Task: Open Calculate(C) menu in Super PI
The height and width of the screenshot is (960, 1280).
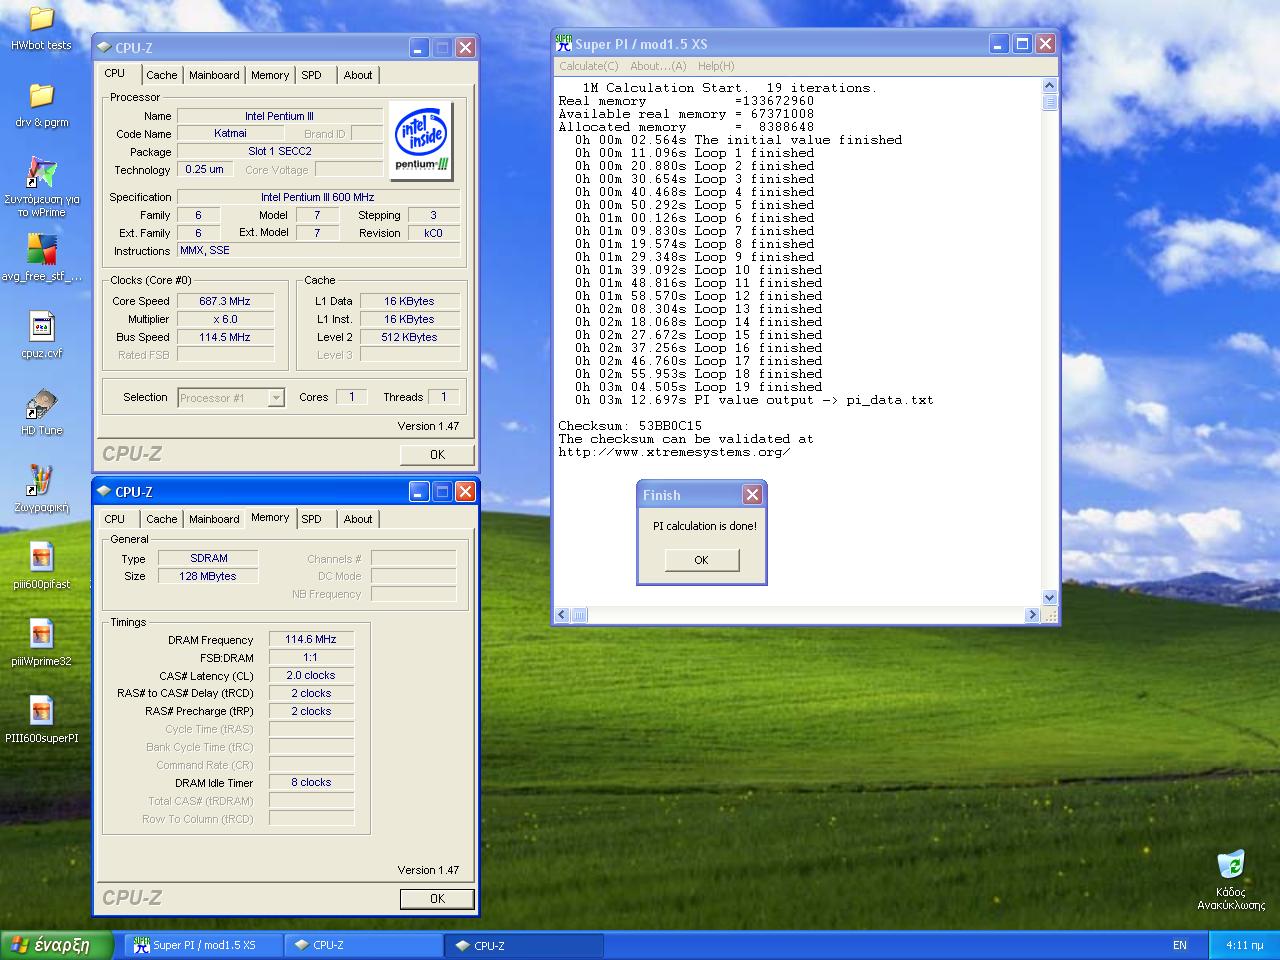Action: [x=589, y=66]
